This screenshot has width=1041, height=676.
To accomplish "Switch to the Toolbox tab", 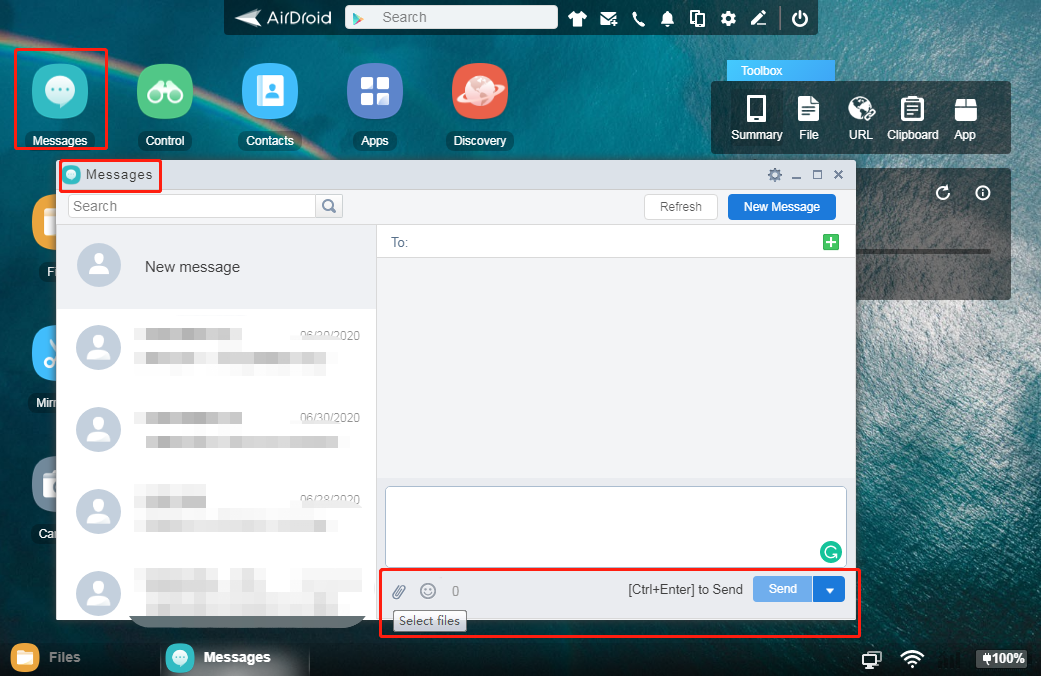I will tap(780, 70).
